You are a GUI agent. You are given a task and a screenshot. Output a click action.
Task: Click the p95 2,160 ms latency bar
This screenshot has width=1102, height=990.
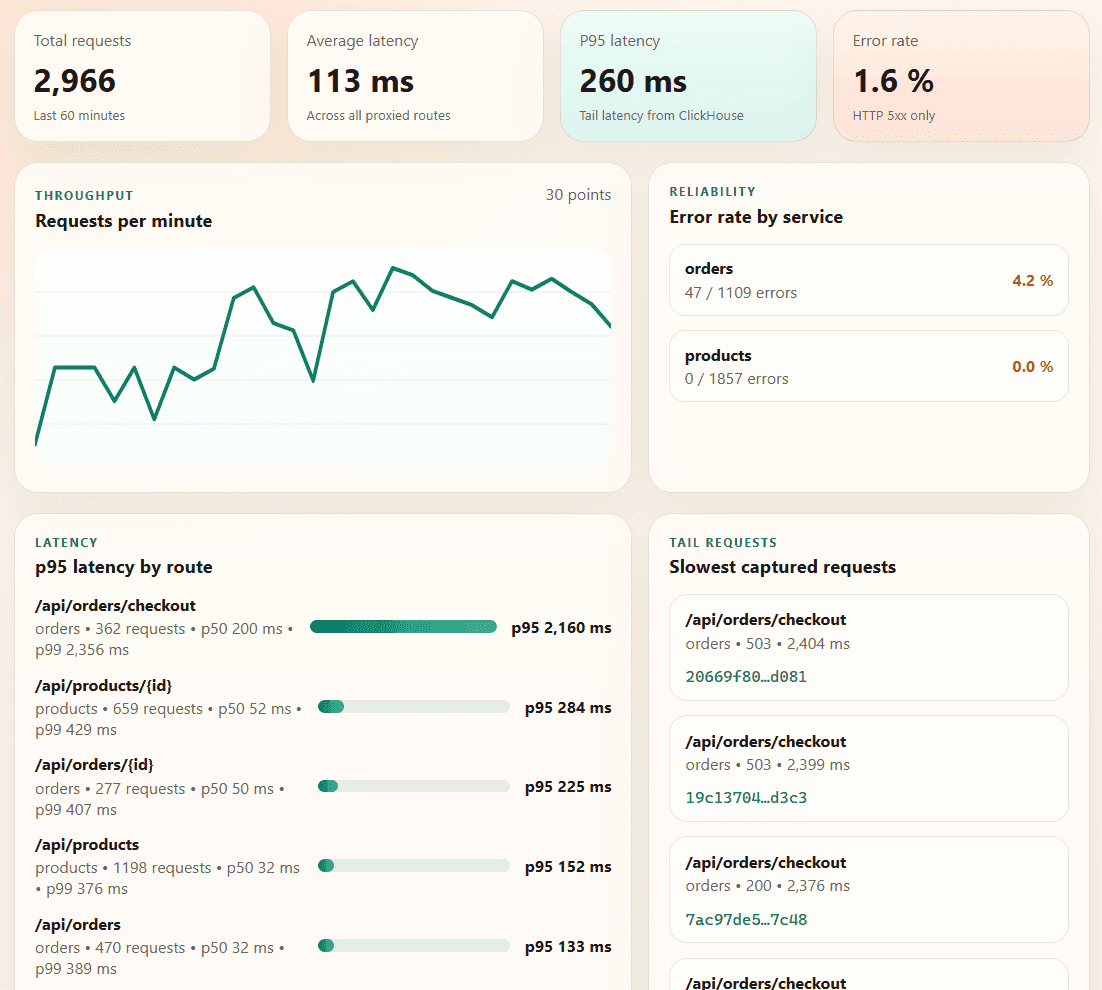tap(403, 627)
